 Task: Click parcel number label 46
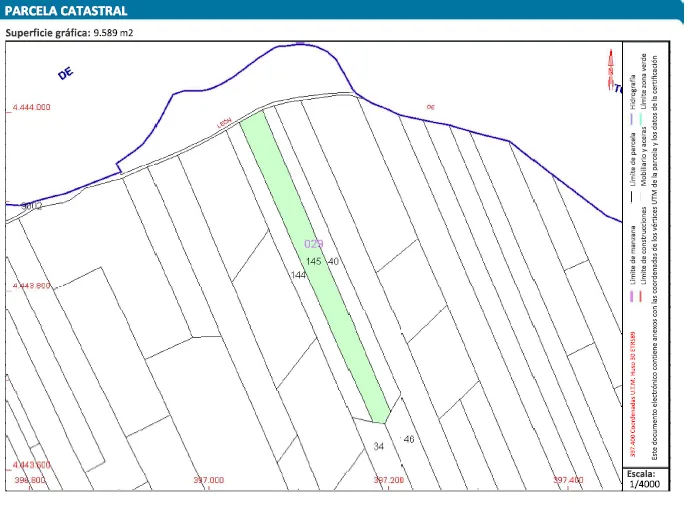[408, 439]
